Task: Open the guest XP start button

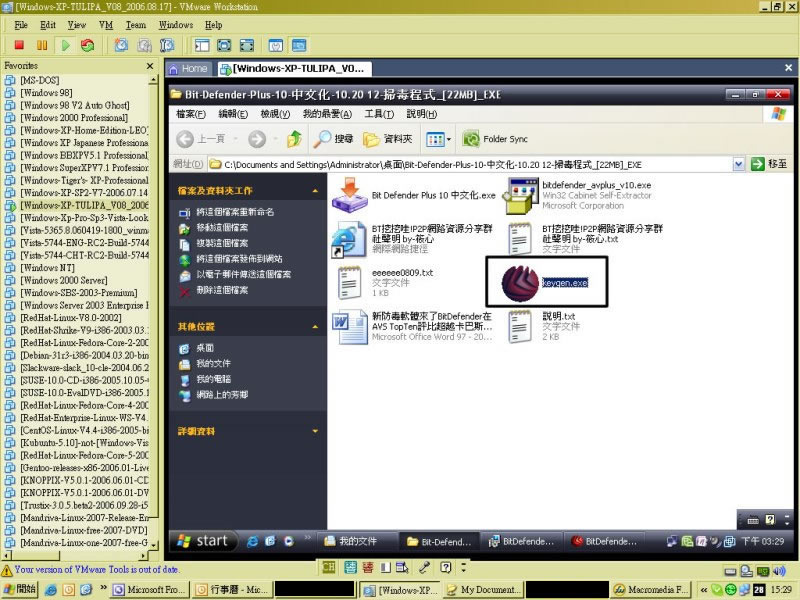Action: point(203,541)
